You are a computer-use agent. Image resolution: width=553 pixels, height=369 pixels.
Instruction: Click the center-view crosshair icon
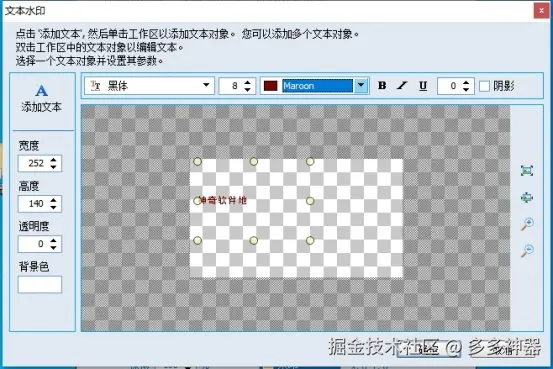527,198
